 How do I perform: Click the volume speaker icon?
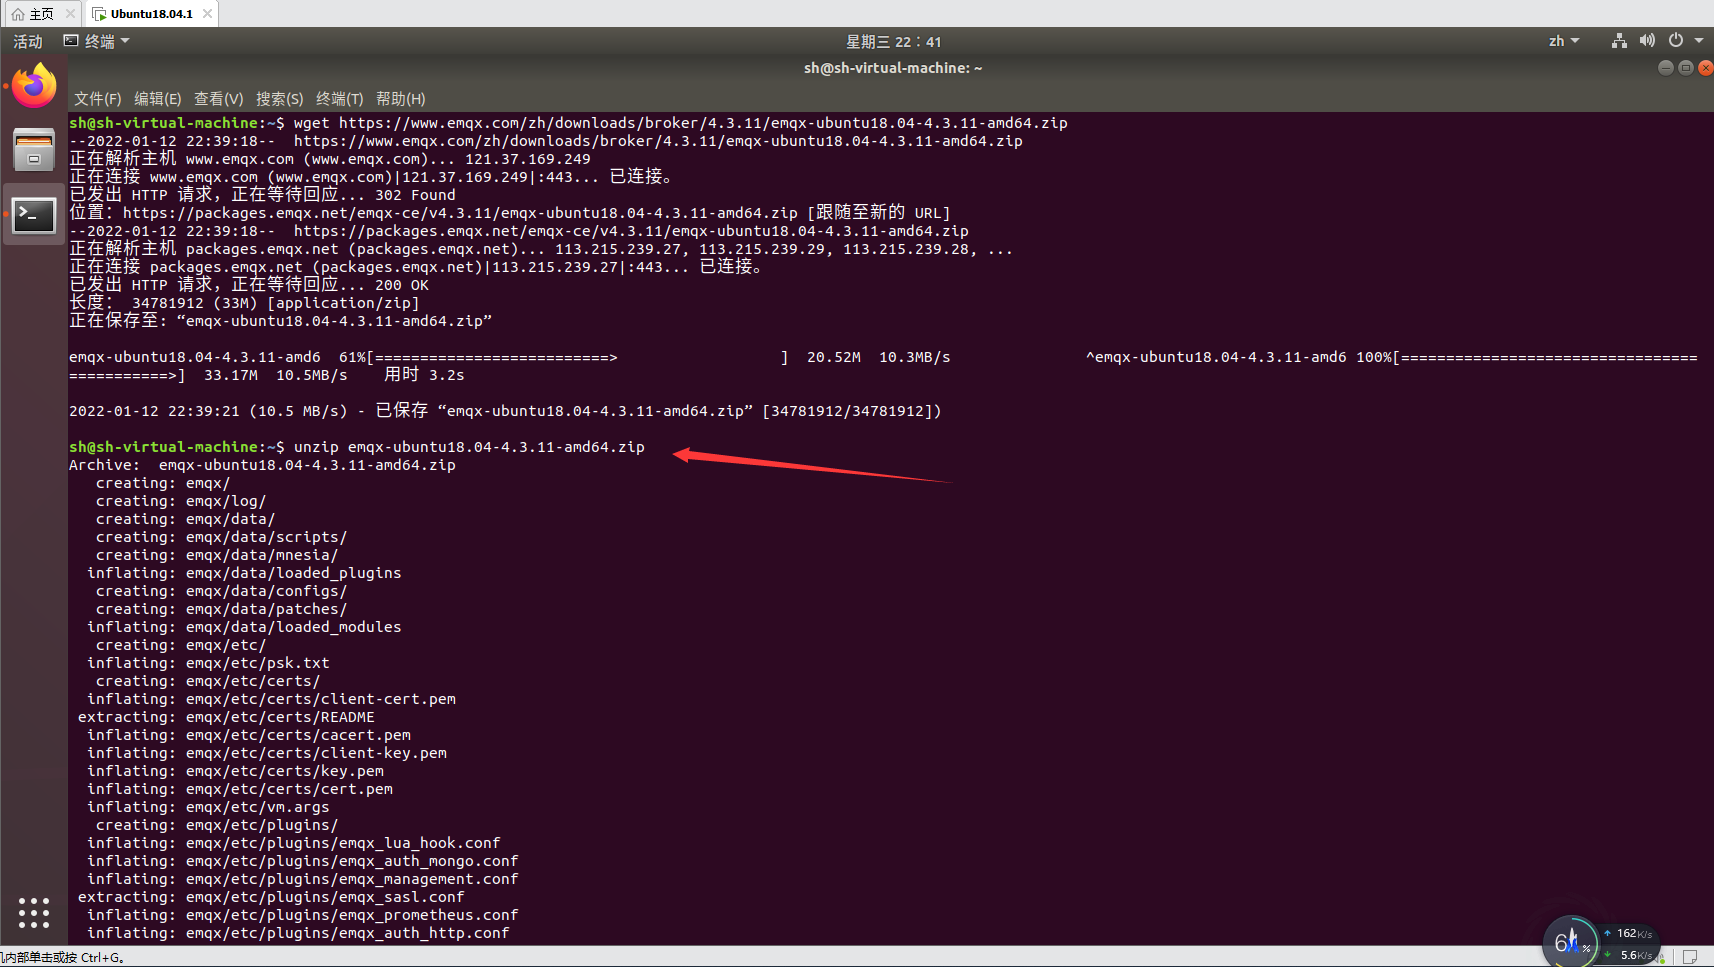[1647, 41]
